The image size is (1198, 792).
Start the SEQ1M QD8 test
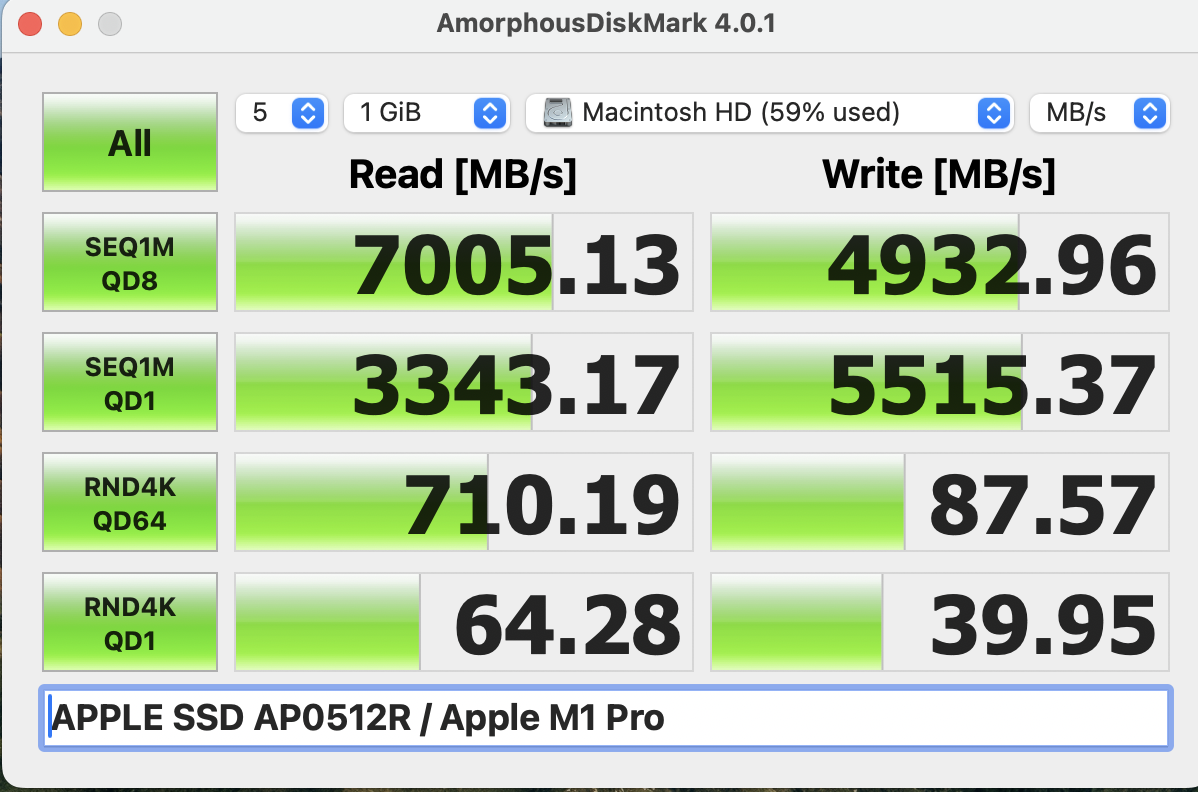(x=129, y=261)
